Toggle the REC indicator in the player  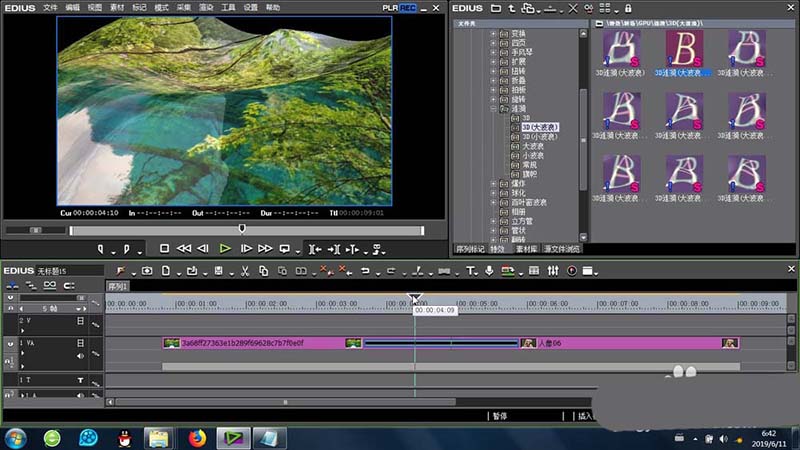click(408, 8)
